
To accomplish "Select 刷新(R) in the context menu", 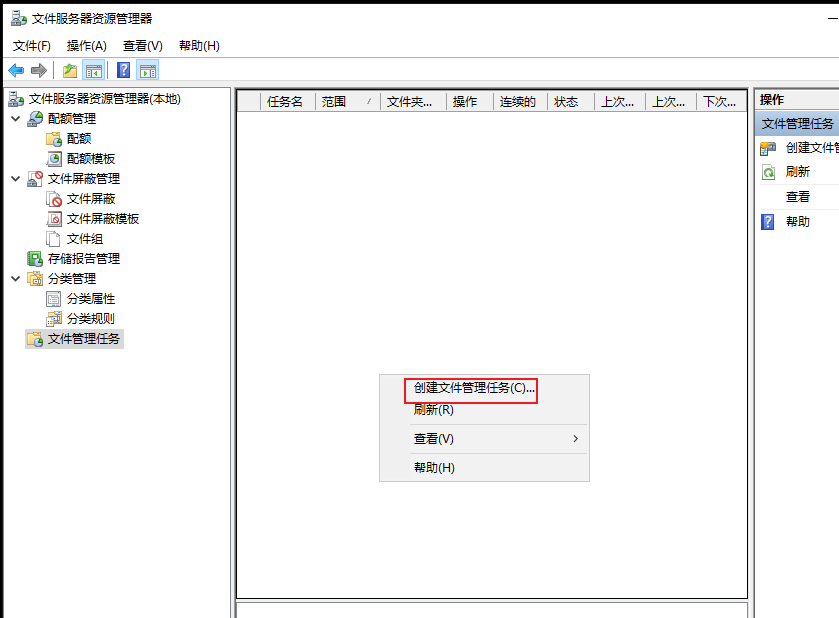I will coord(433,410).
